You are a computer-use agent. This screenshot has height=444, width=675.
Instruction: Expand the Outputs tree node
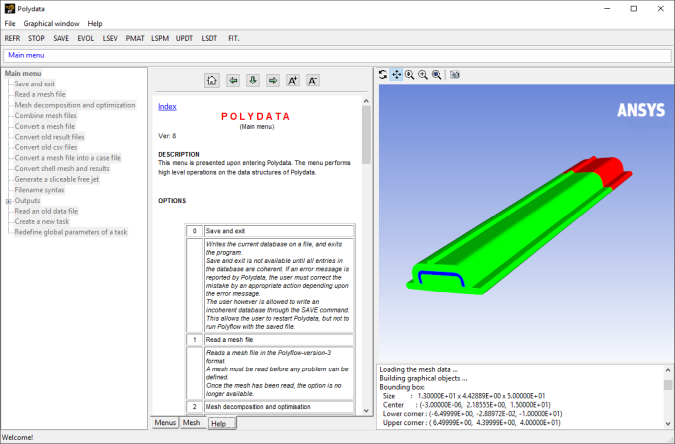tap(8, 201)
